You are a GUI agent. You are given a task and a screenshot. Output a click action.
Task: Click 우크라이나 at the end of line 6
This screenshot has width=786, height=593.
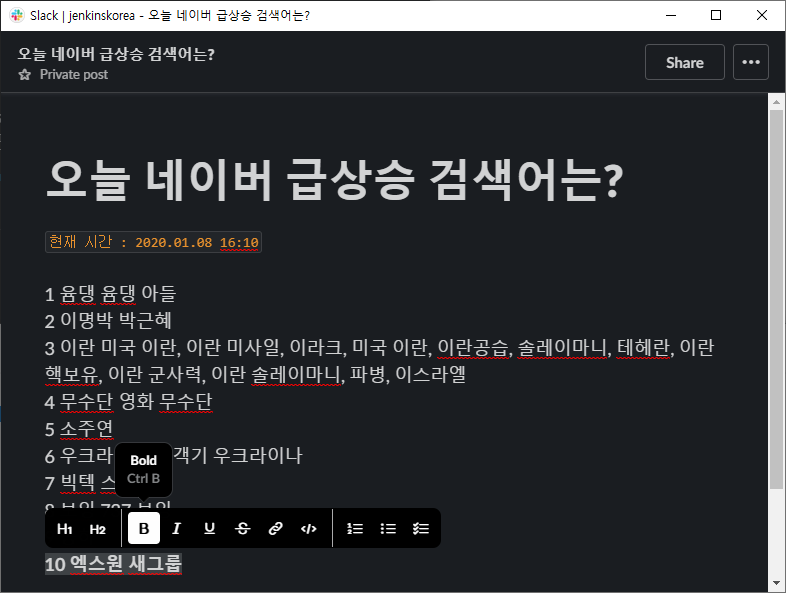click(x=258, y=455)
